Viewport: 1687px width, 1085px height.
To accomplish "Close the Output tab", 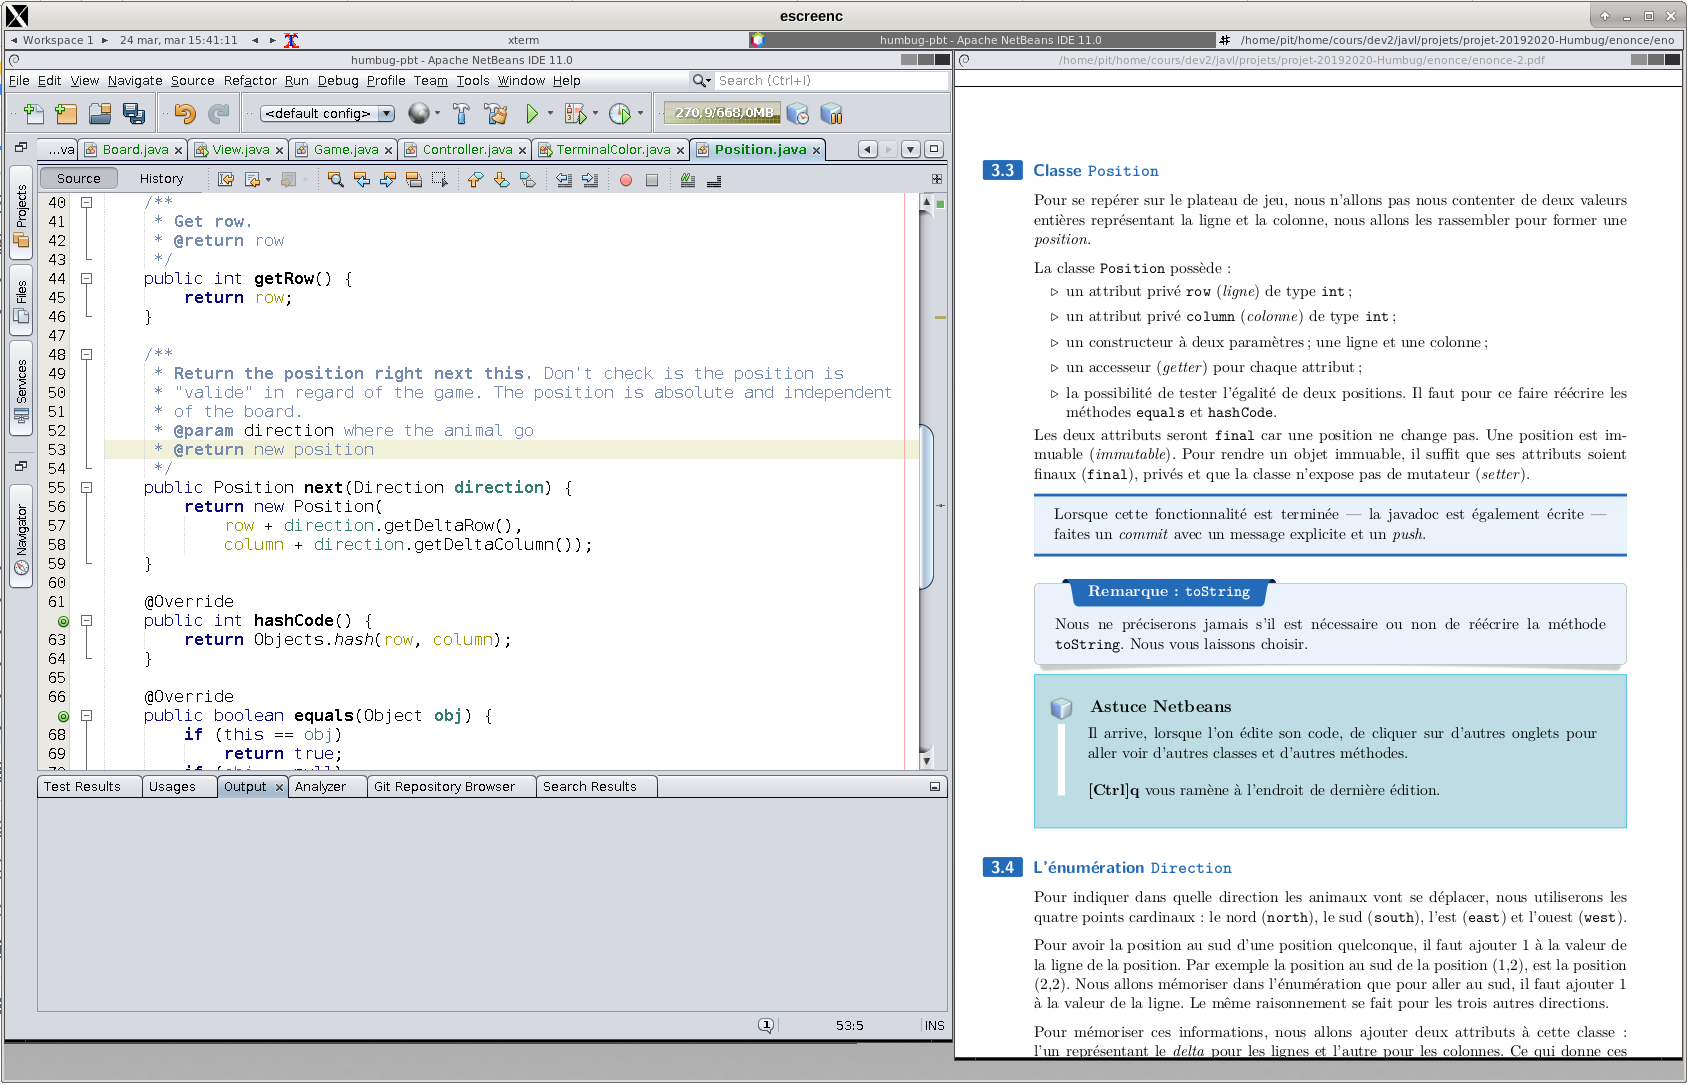I will (280, 788).
